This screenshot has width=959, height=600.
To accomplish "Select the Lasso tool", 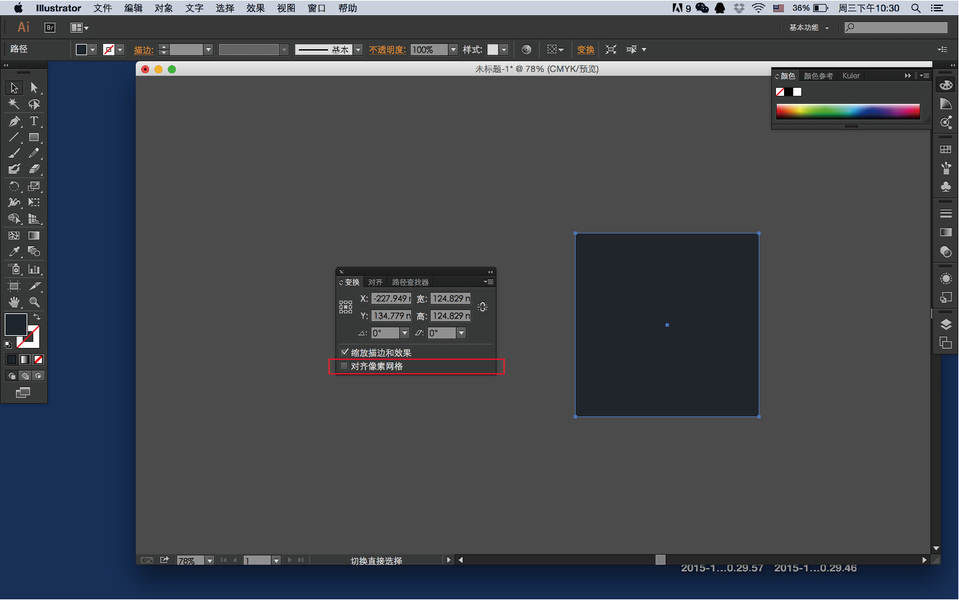I will tap(34, 104).
